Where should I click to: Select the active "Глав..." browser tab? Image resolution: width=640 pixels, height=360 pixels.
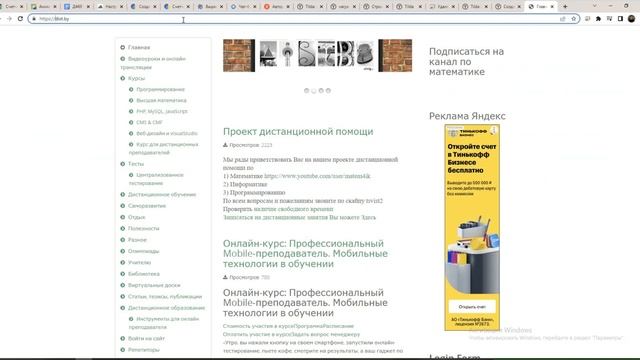pos(541,7)
